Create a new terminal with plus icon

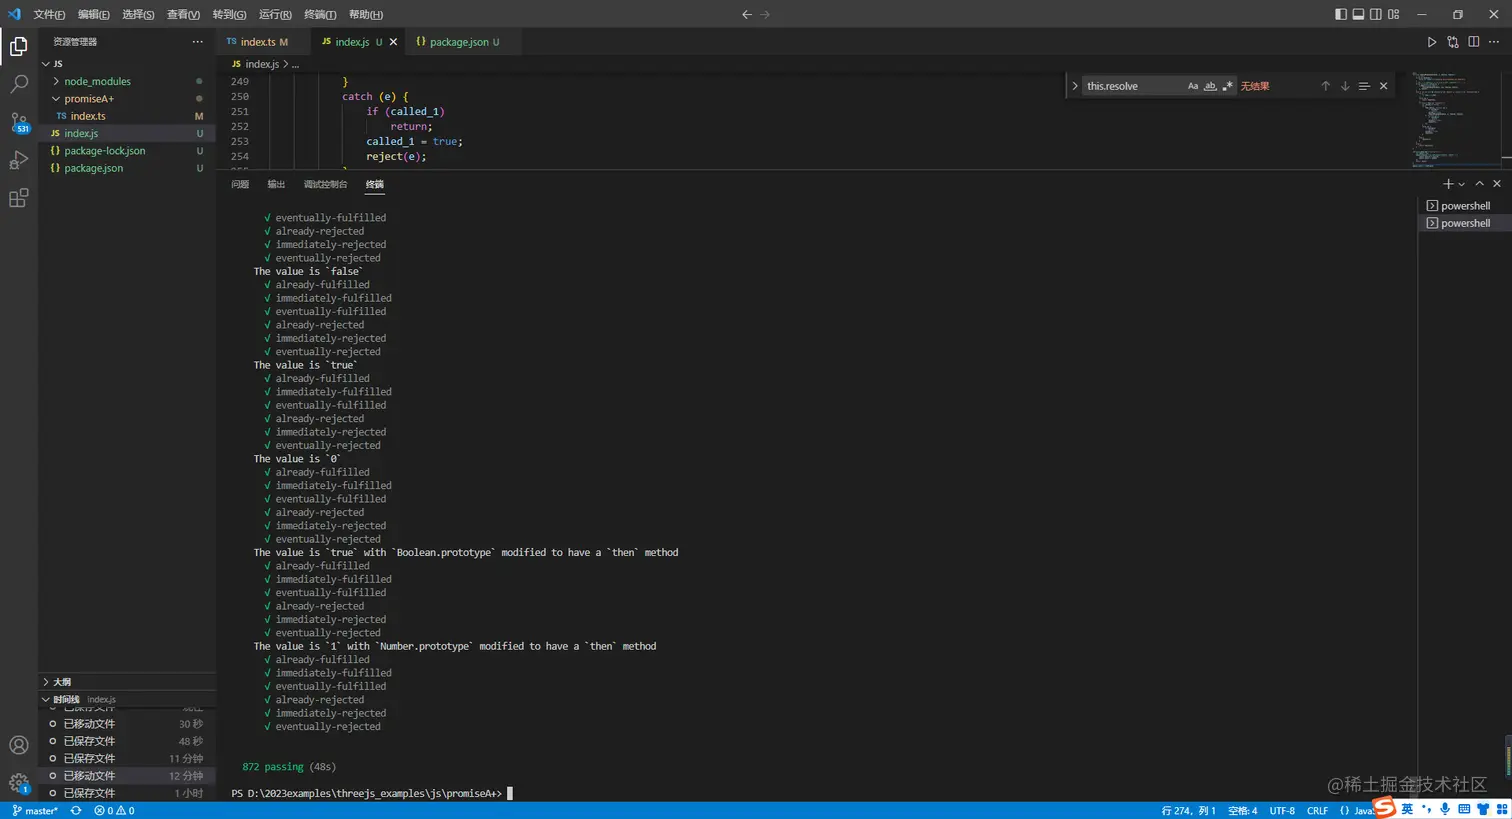(1448, 184)
